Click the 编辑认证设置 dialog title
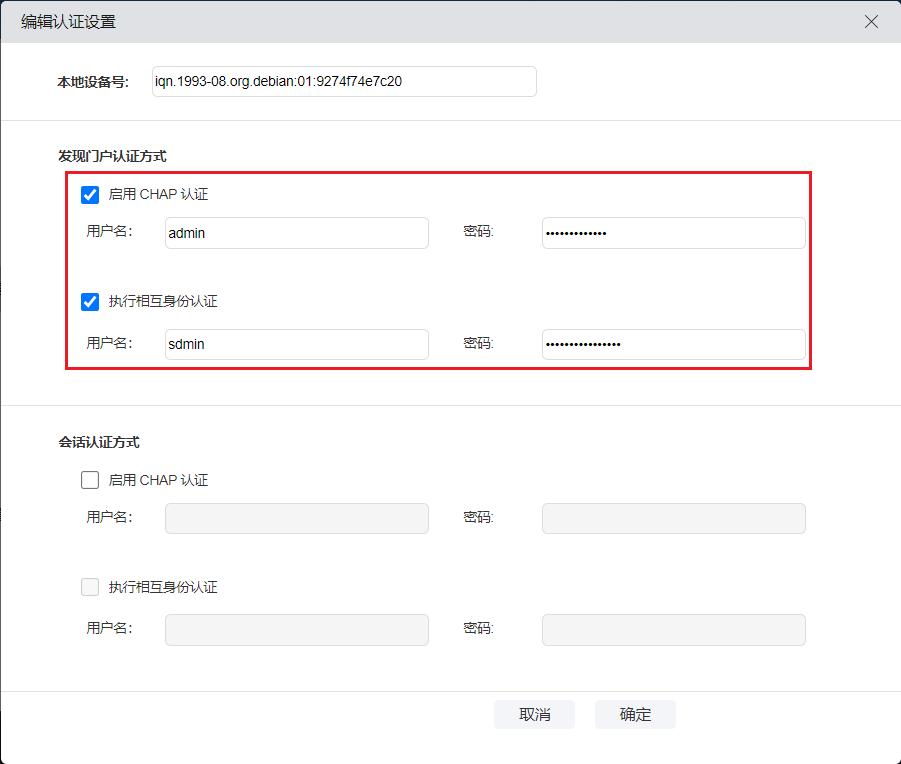Viewport: 901px width, 764px height. tap(68, 21)
